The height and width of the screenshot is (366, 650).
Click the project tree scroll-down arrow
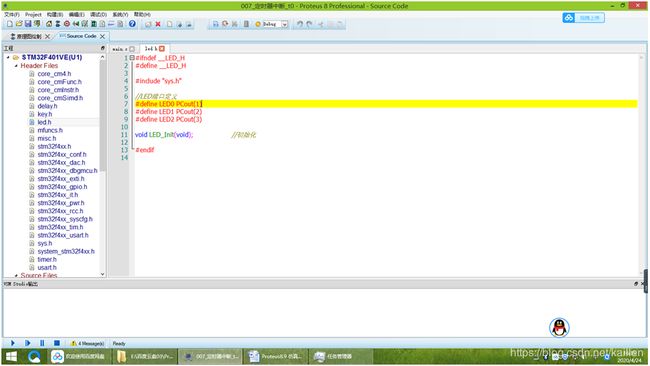(x=102, y=274)
